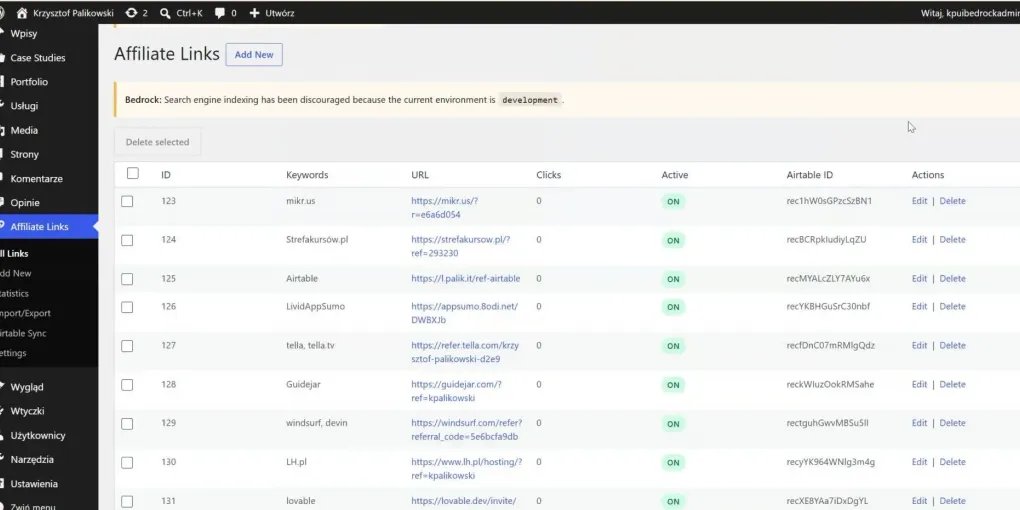Click the Keywords column header
The height and width of the screenshot is (510, 1020).
307,175
